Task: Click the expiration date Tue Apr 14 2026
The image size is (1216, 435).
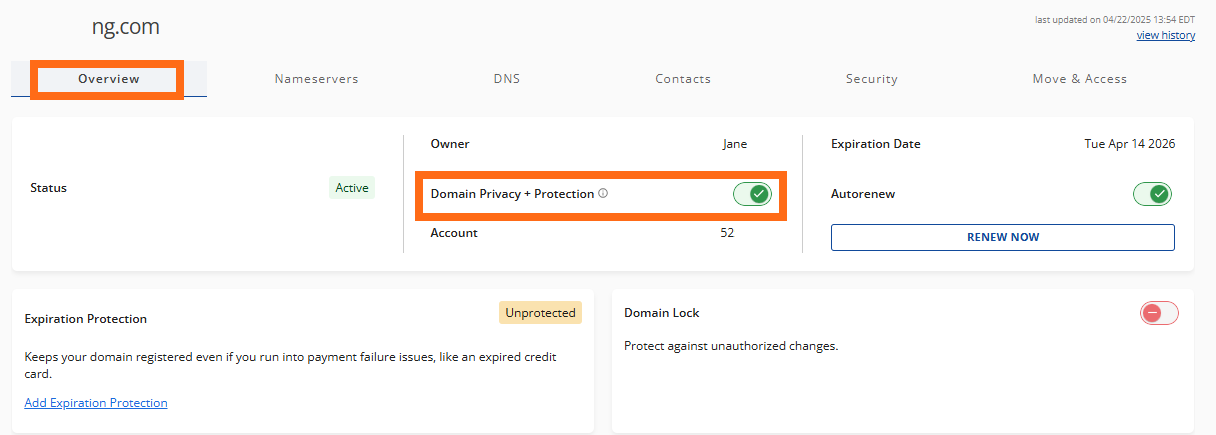Action: pyautogui.click(x=1130, y=144)
